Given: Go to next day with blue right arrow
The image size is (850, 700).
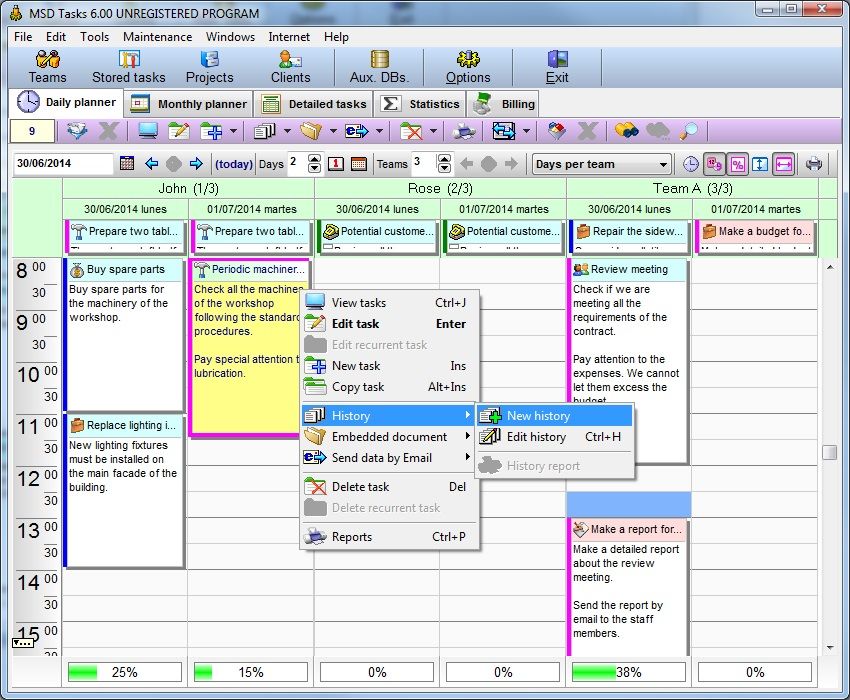Looking at the screenshot, I should 196,163.
